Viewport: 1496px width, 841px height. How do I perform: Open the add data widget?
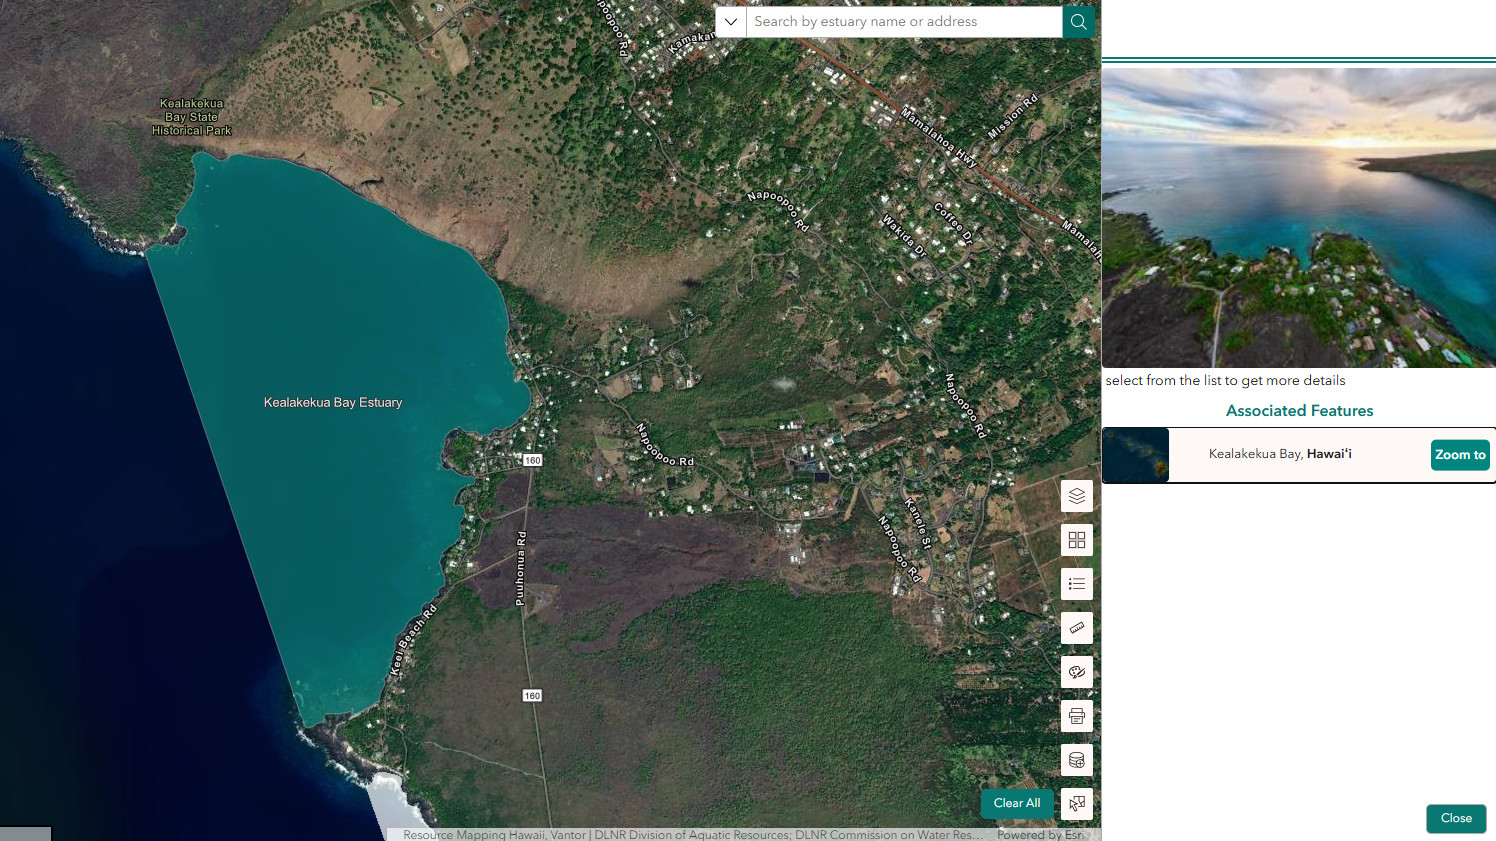coord(1076,760)
